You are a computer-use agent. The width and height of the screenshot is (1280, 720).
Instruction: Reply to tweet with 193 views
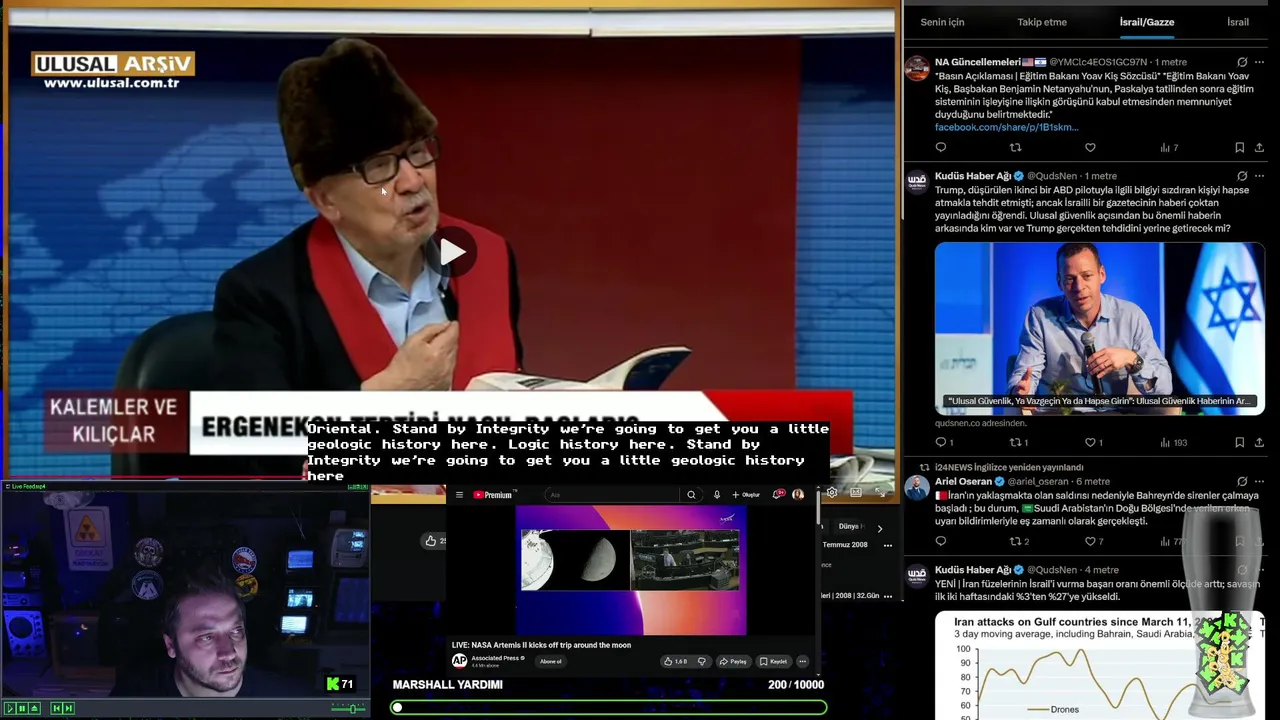click(x=944, y=442)
